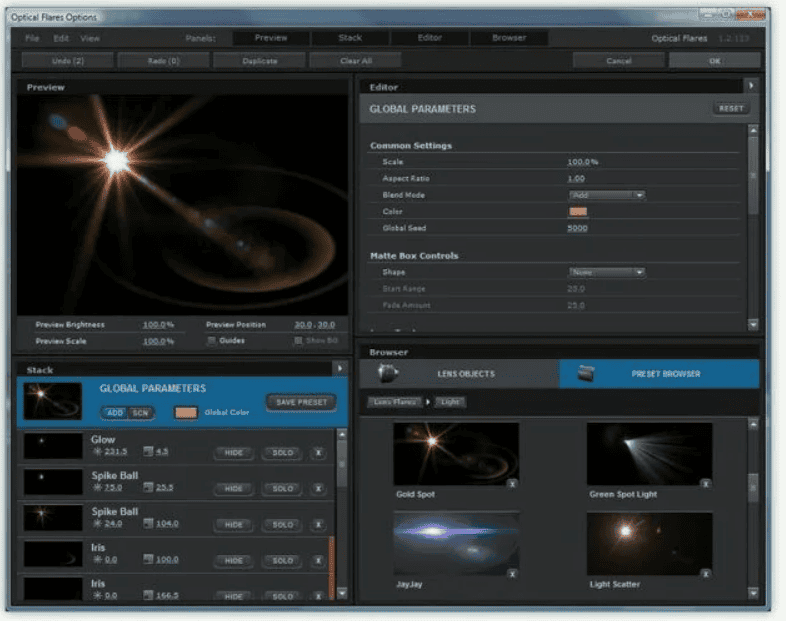The image size is (786, 621).
Task: Click the scale icon beside Spike Ball 25.5
Action: point(148,487)
